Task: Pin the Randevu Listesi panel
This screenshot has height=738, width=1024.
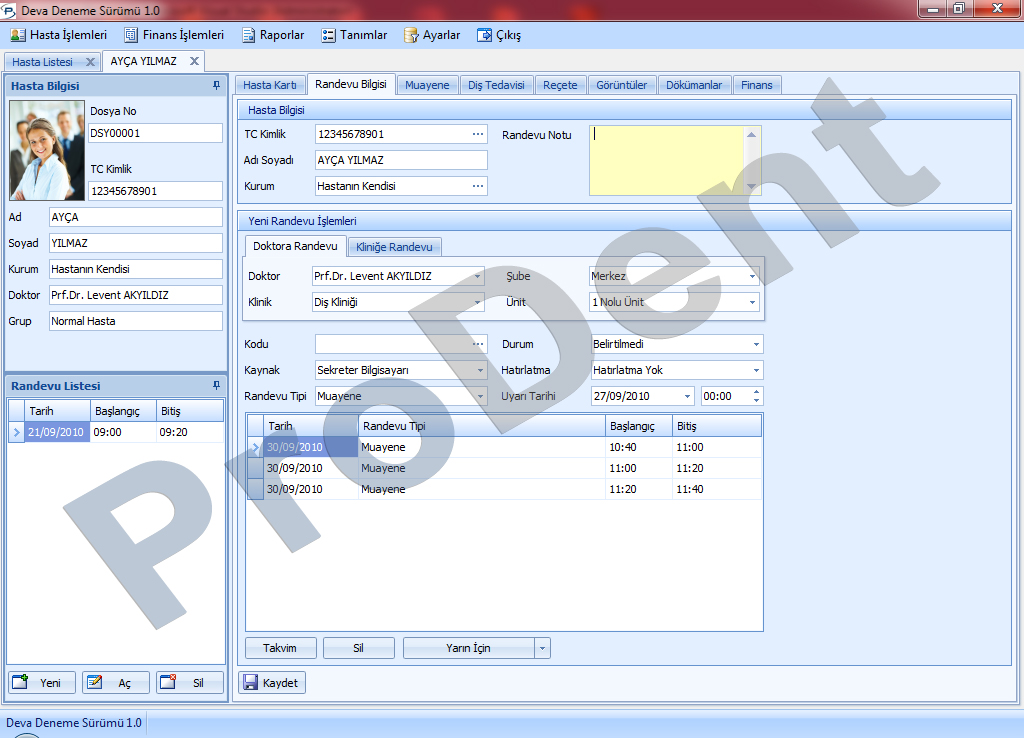Action: point(216,385)
